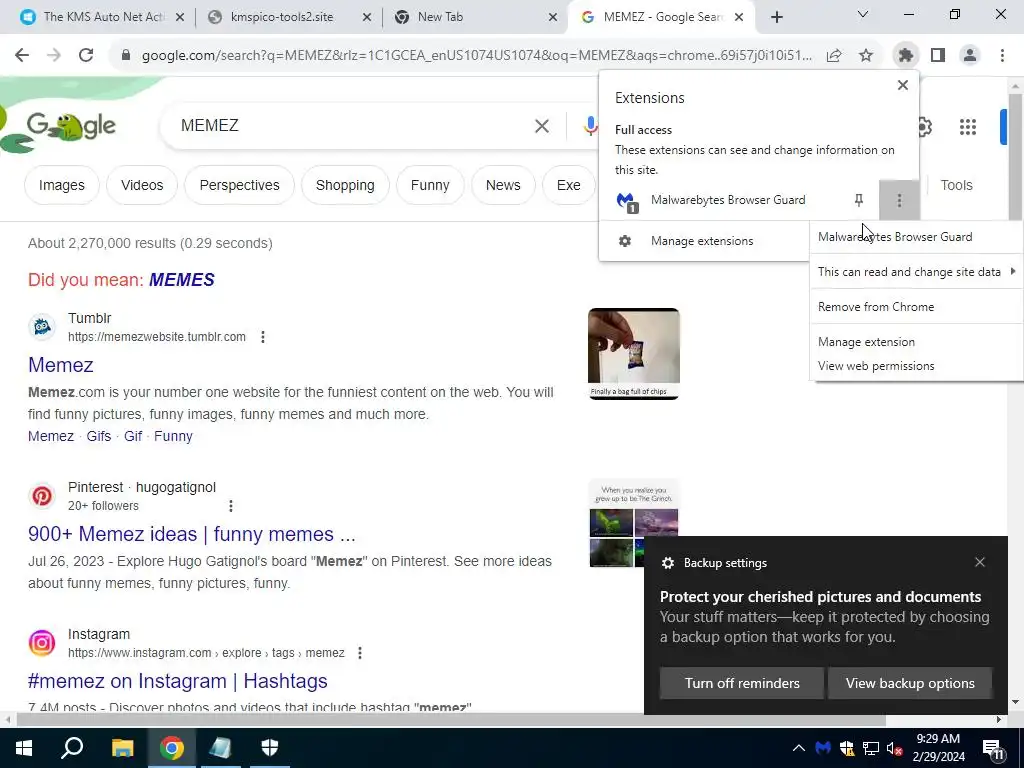This screenshot has height=768, width=1024.
Task: Dismiss the Backup settings notification
Action: point(980,562)
